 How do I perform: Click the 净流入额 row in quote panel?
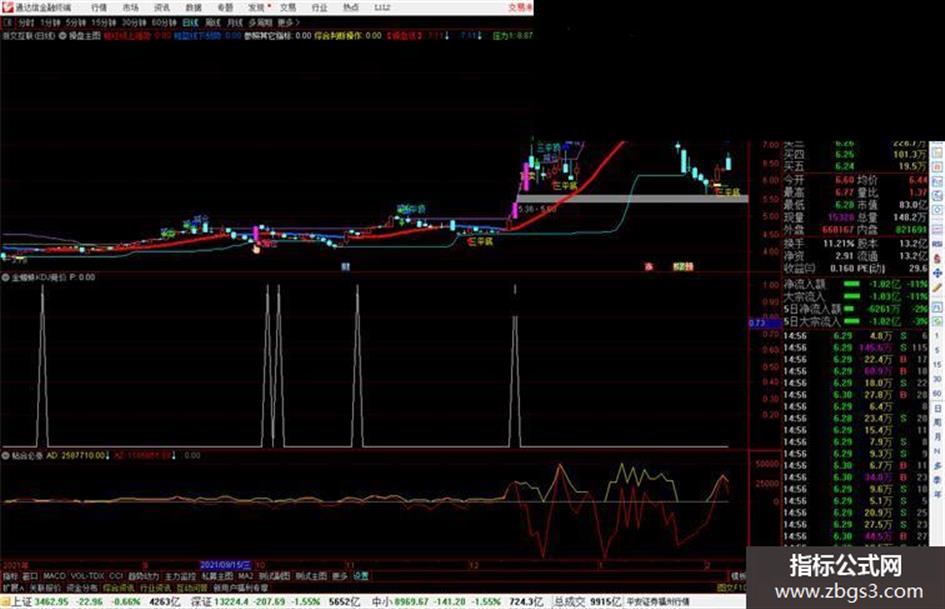(856, 285)
